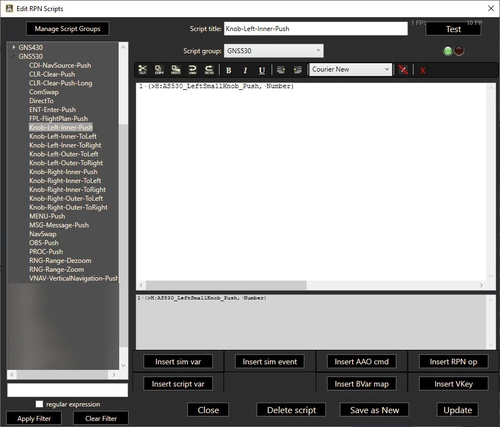Collapse the GNS530 tree group
500x427 pixels.
[14, 56]
